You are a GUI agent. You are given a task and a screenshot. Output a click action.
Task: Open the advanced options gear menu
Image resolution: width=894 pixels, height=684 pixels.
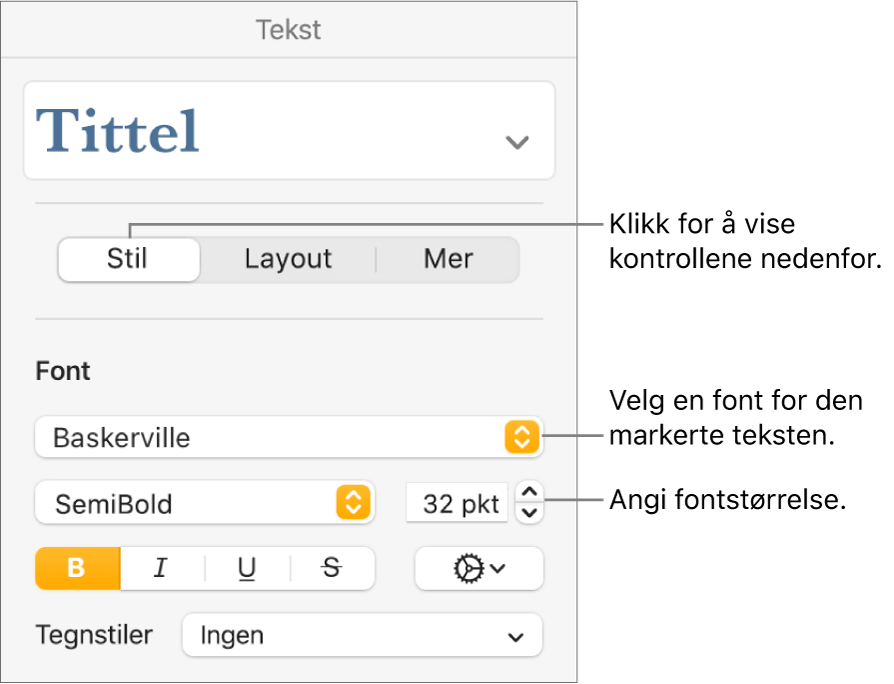479,568
